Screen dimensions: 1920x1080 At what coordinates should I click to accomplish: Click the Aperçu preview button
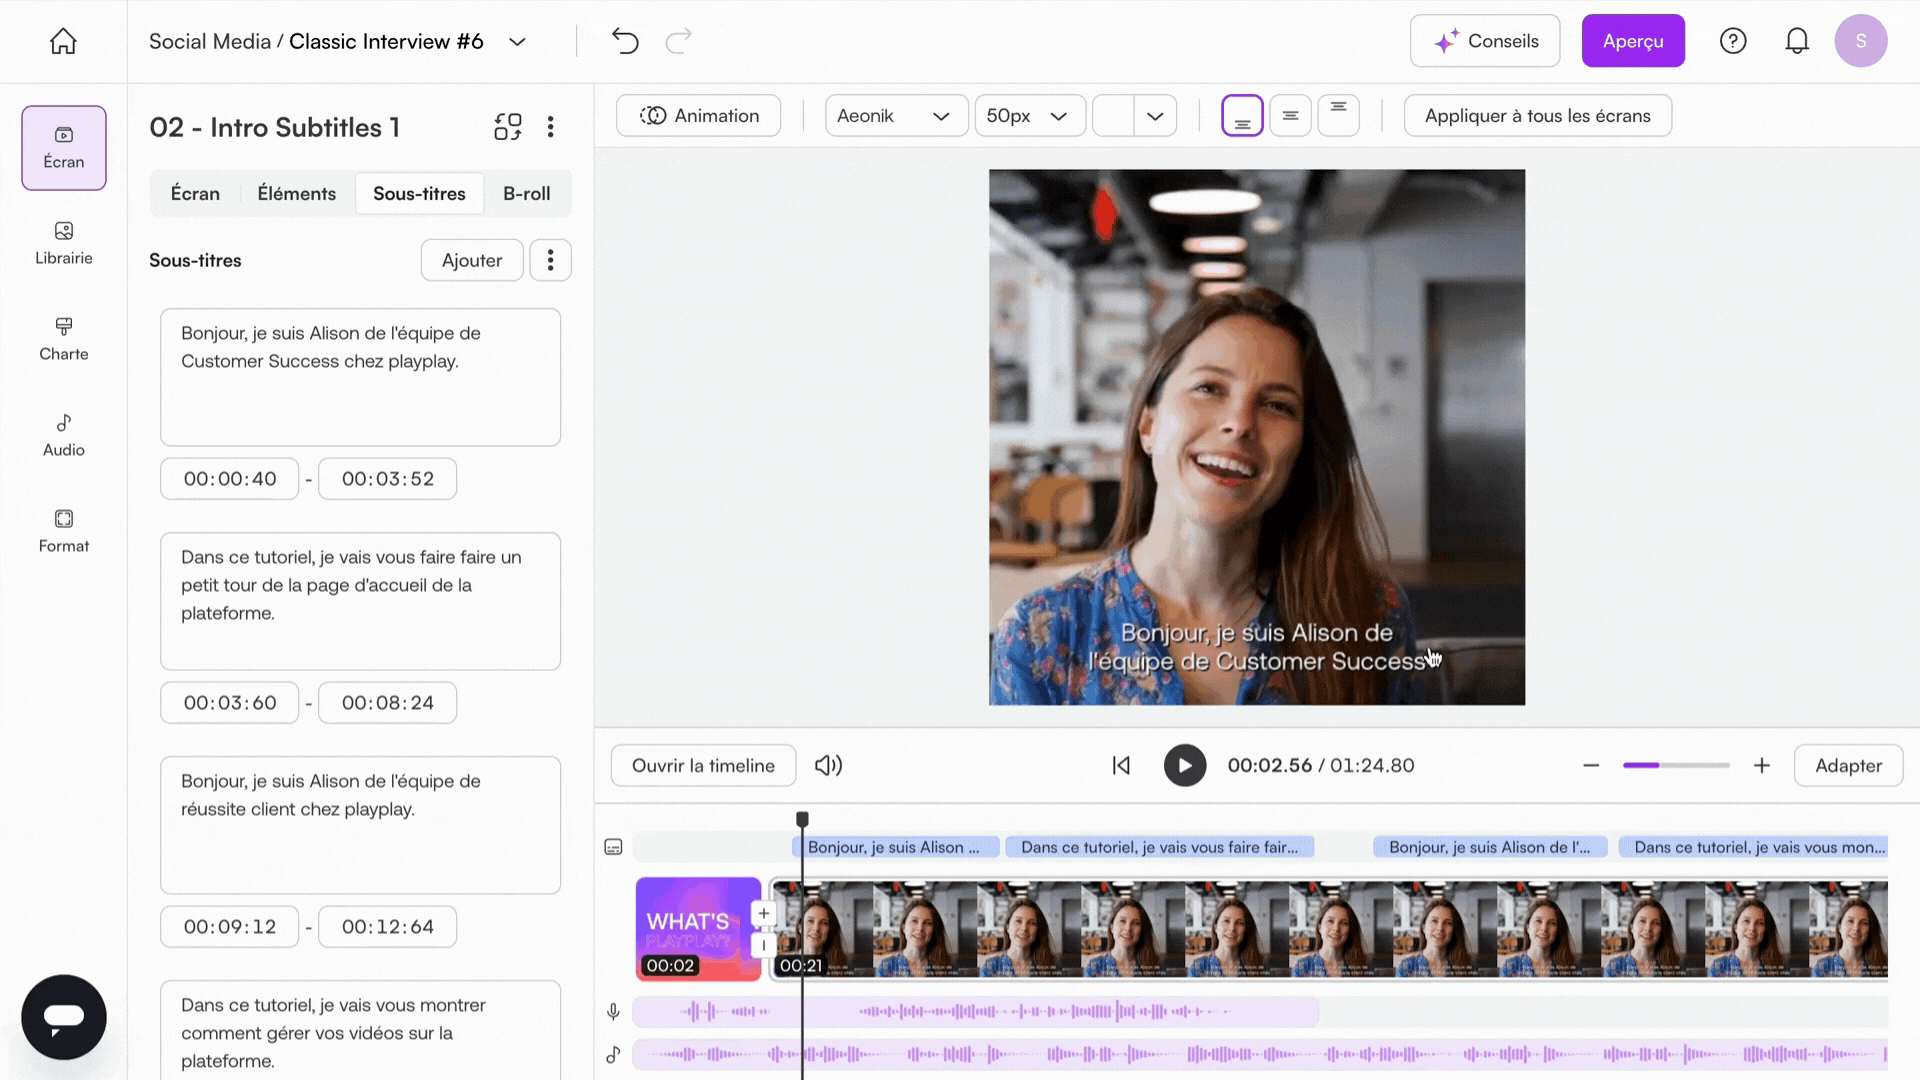(x=1632, y=41)
